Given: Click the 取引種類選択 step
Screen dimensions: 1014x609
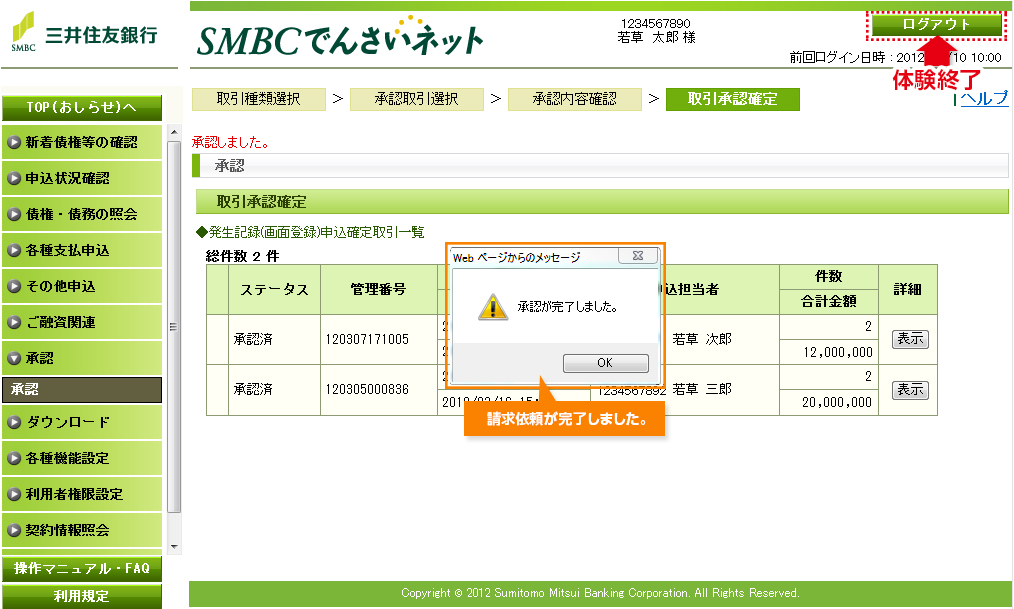Looking at the screenshot, I should pos(259,99).
